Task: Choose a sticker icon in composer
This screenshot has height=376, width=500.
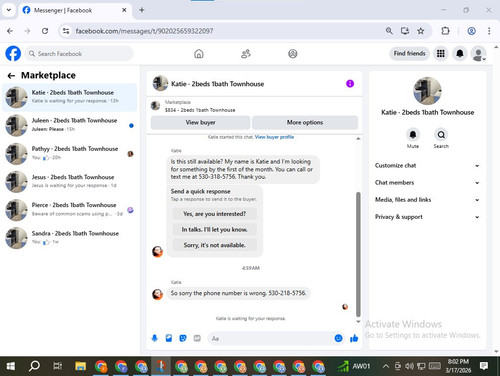Action: click(183, 338)
